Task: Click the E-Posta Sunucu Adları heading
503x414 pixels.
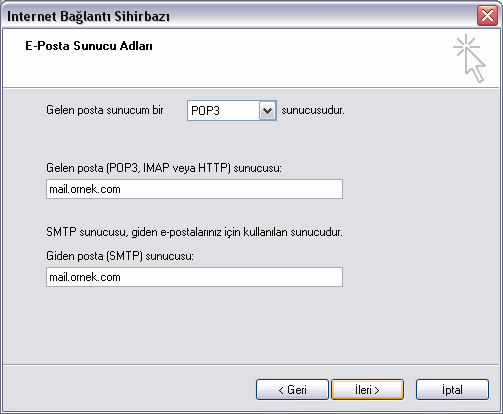Action: [x=89, y=46]
